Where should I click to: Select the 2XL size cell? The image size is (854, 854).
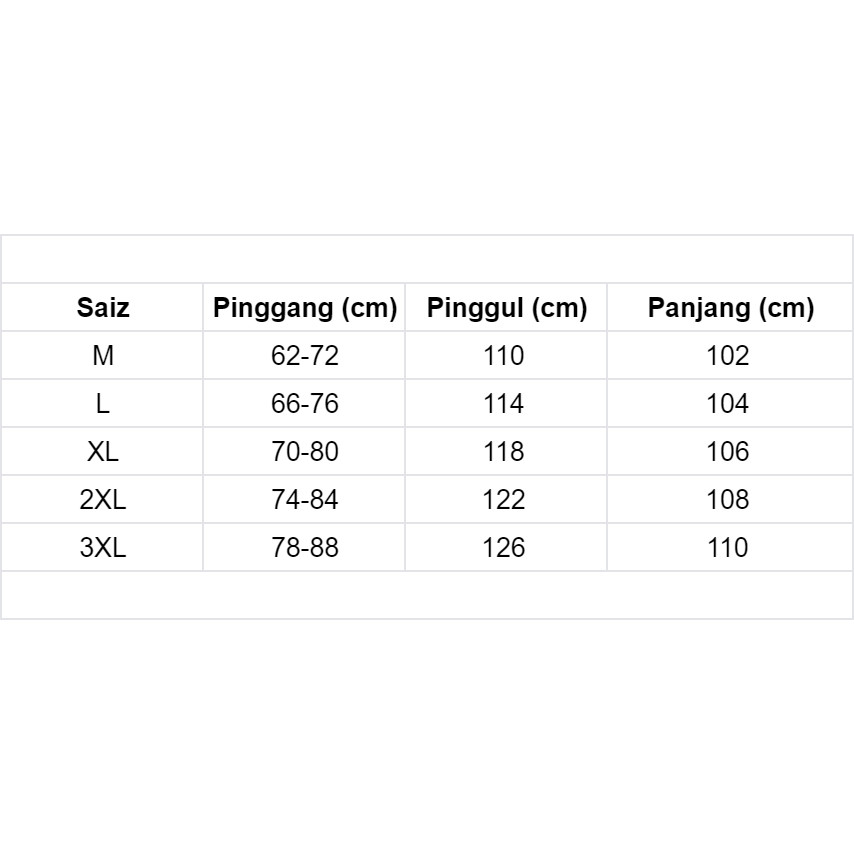(103, 500)
